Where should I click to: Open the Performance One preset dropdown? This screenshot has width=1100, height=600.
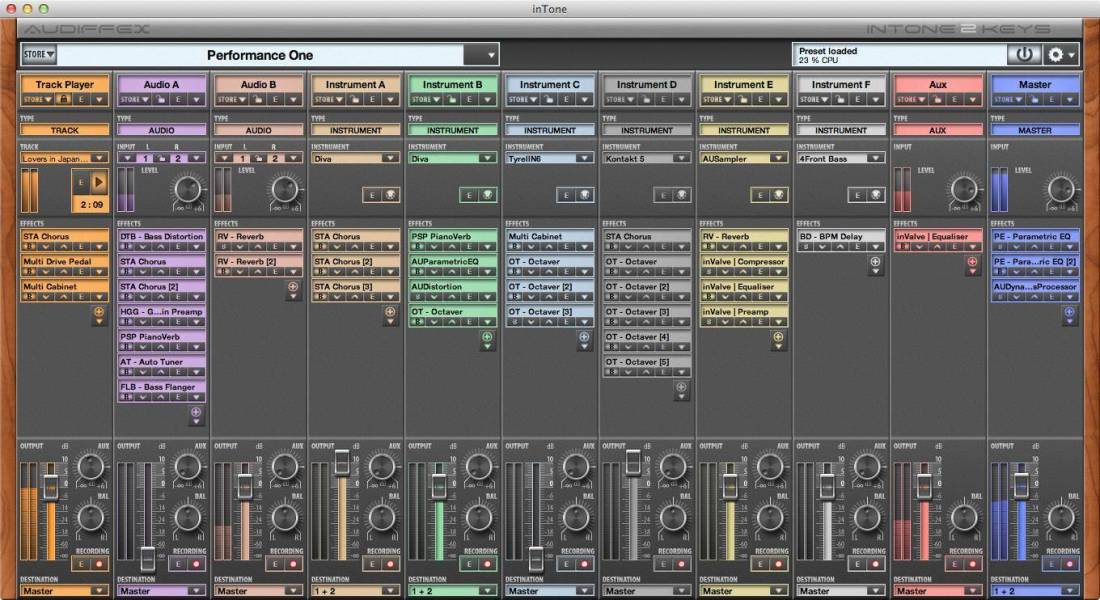(489, 55)
